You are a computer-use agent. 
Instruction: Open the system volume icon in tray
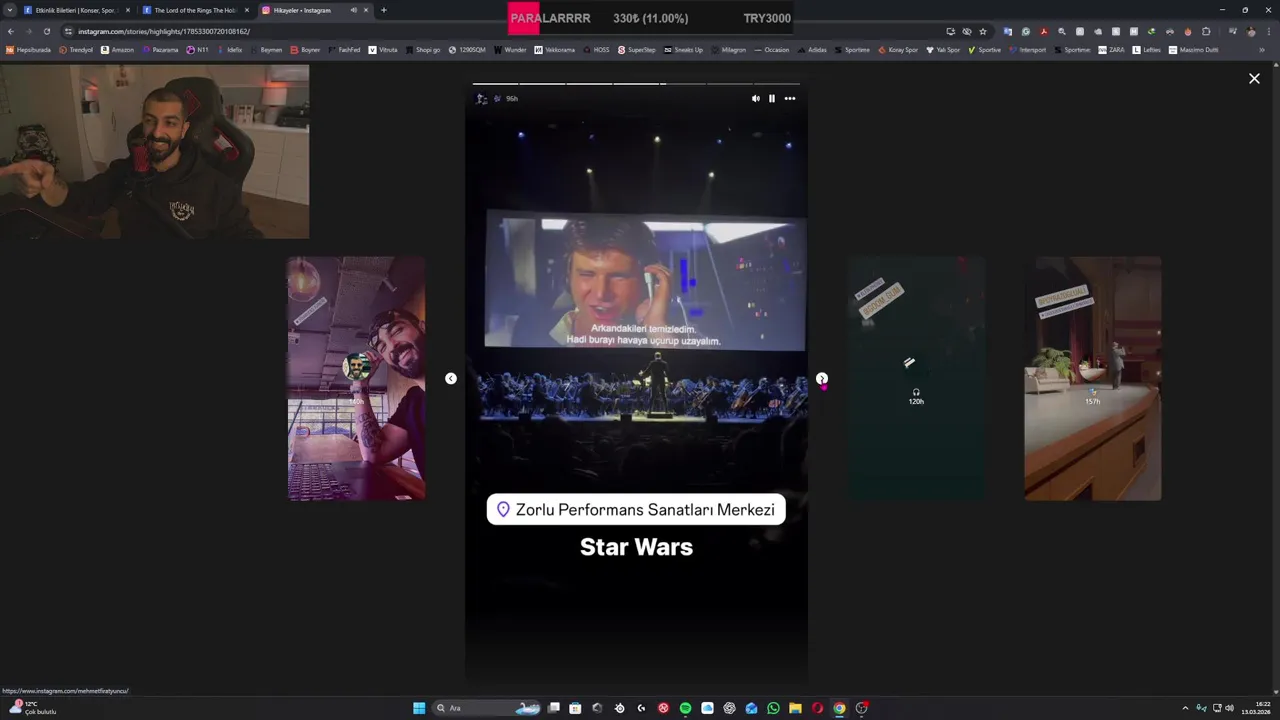tap(1229, 708)
